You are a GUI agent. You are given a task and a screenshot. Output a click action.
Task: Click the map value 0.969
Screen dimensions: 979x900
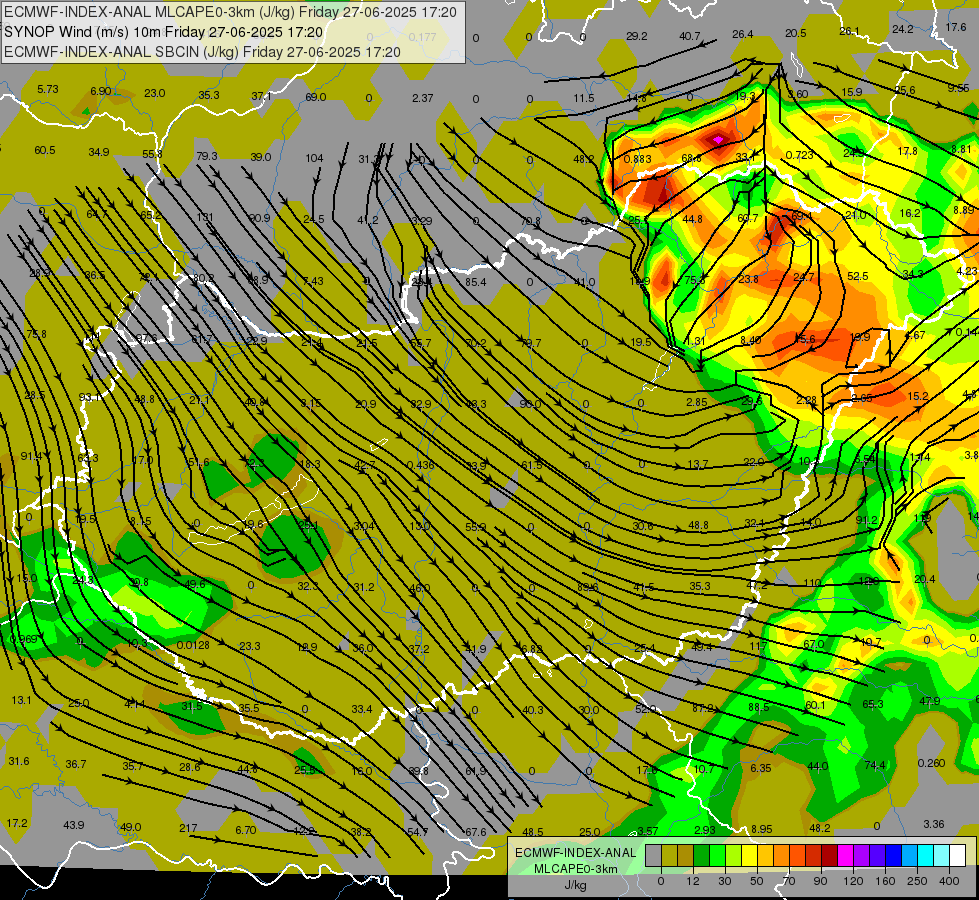[x=23, y=640]
